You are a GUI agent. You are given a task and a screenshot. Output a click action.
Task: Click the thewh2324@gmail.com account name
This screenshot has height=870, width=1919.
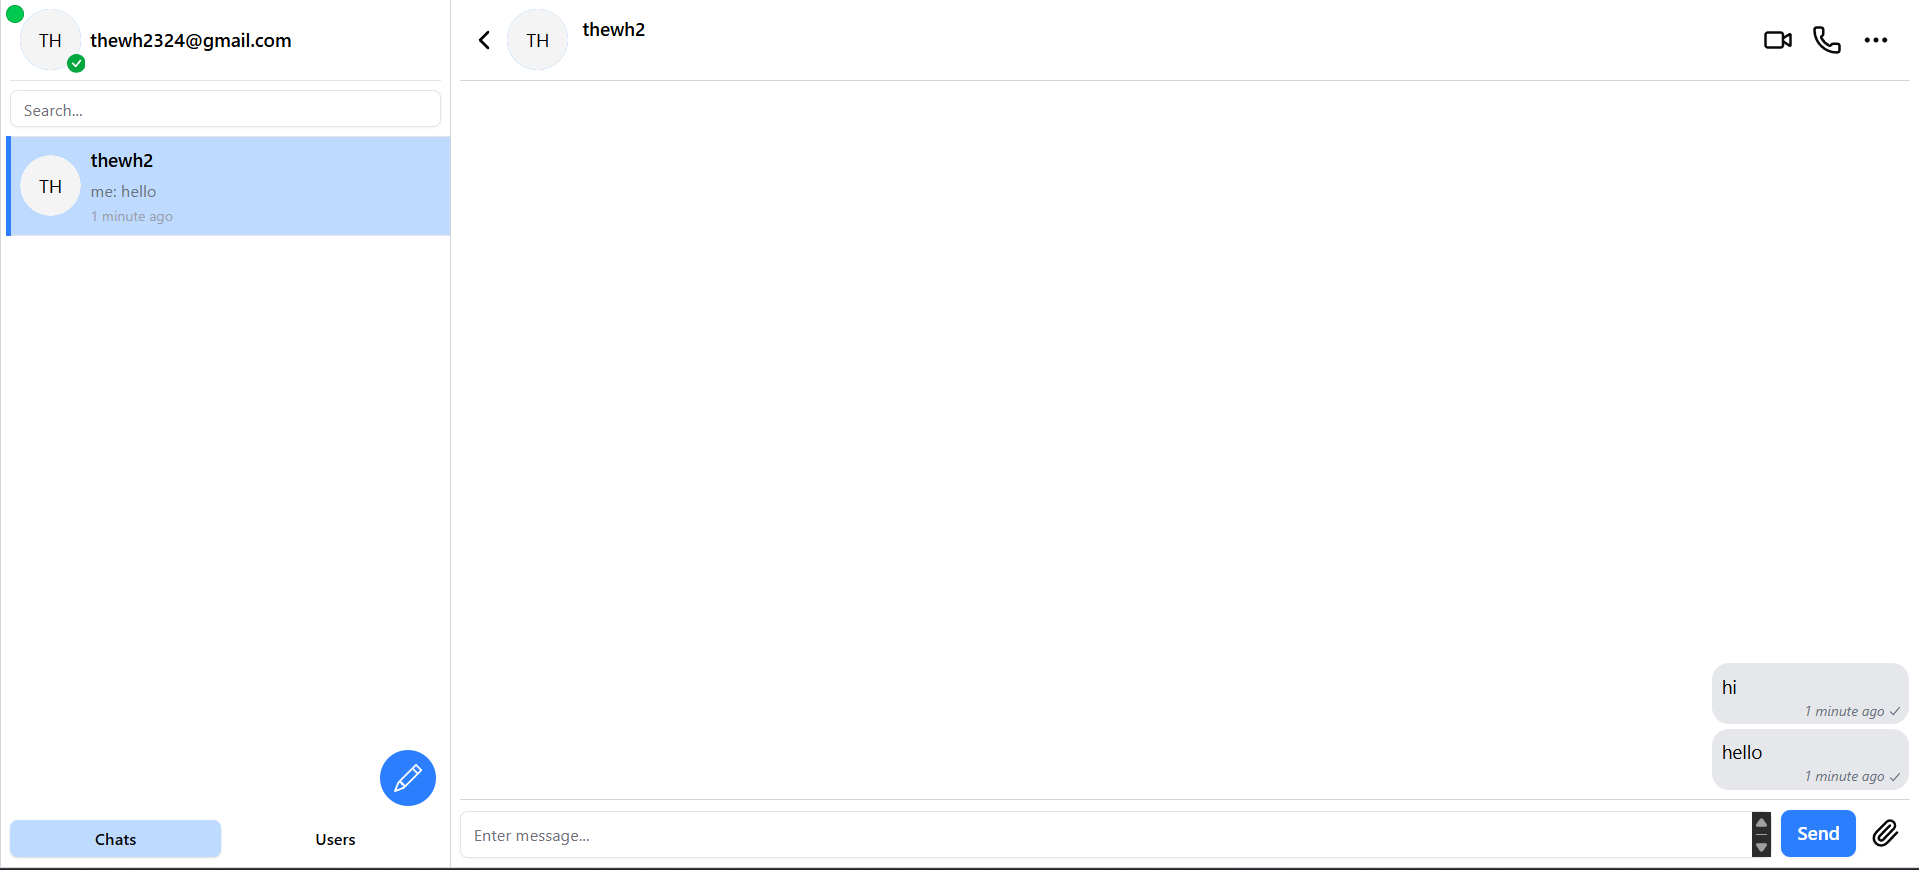[x=191, y=40]
